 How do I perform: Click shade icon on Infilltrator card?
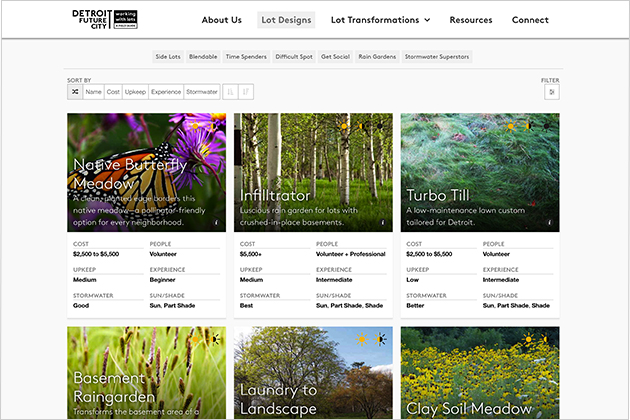coord(380,126)
